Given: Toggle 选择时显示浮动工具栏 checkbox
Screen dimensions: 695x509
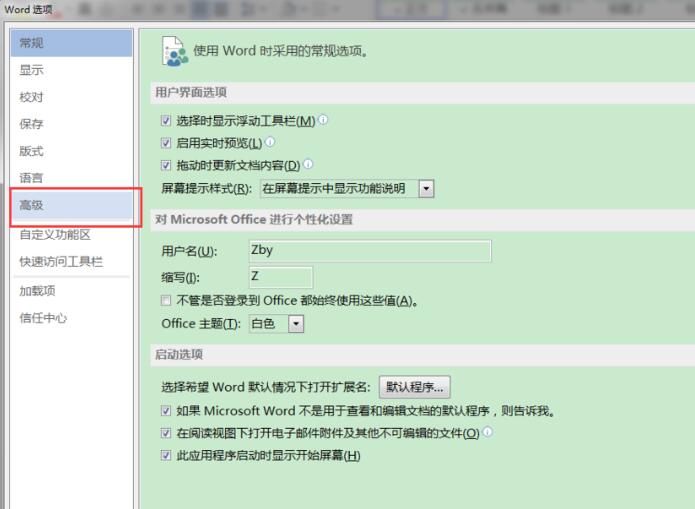Looking at the screenshot, I should 166,121.
